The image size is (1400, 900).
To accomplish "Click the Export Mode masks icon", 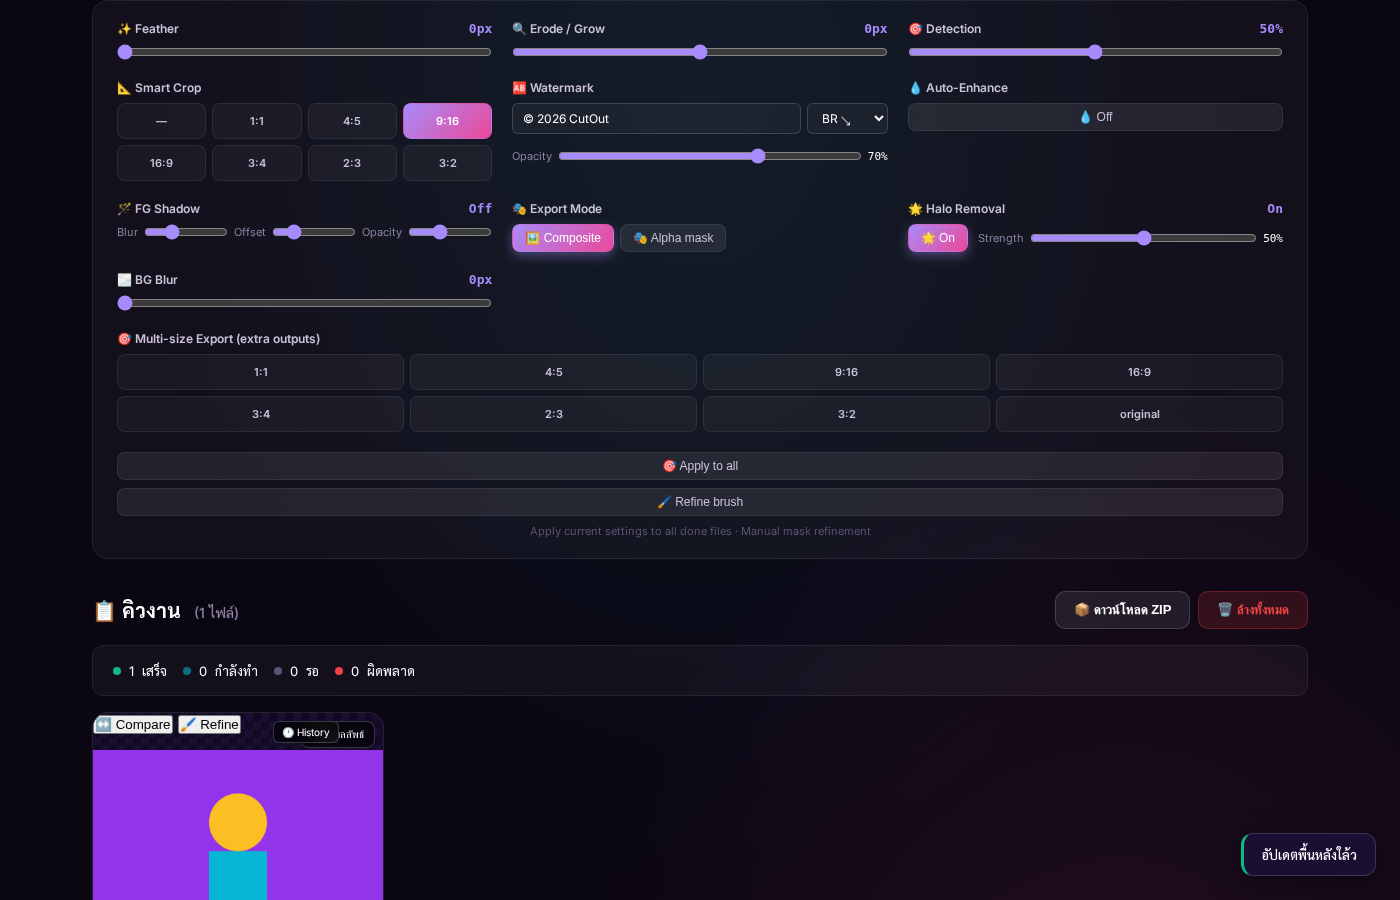I will click(519, 209).
